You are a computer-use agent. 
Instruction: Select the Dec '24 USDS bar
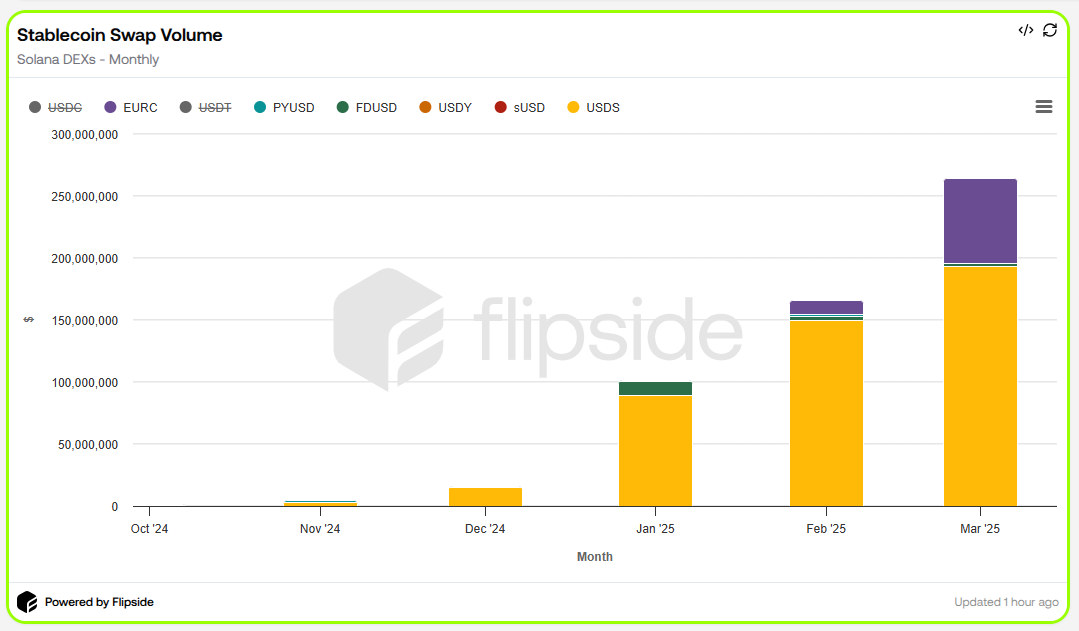pos(485,497)
